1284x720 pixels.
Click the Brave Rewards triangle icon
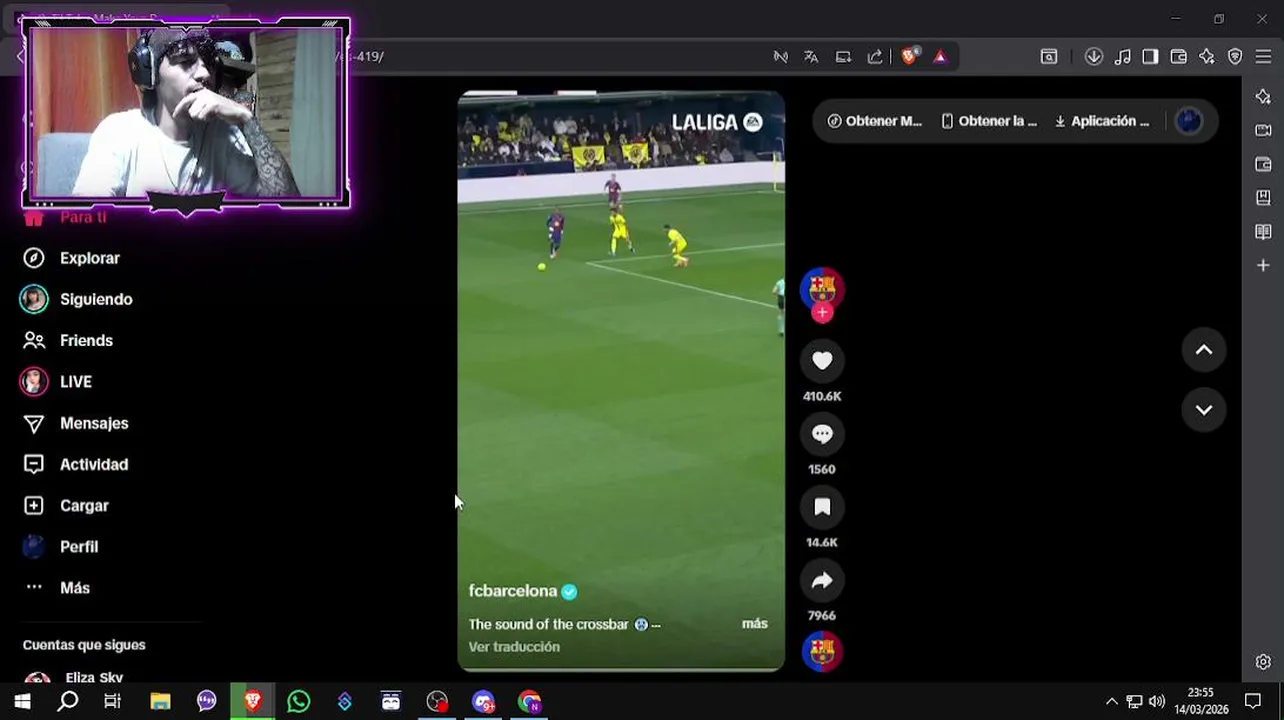point(940,57)
